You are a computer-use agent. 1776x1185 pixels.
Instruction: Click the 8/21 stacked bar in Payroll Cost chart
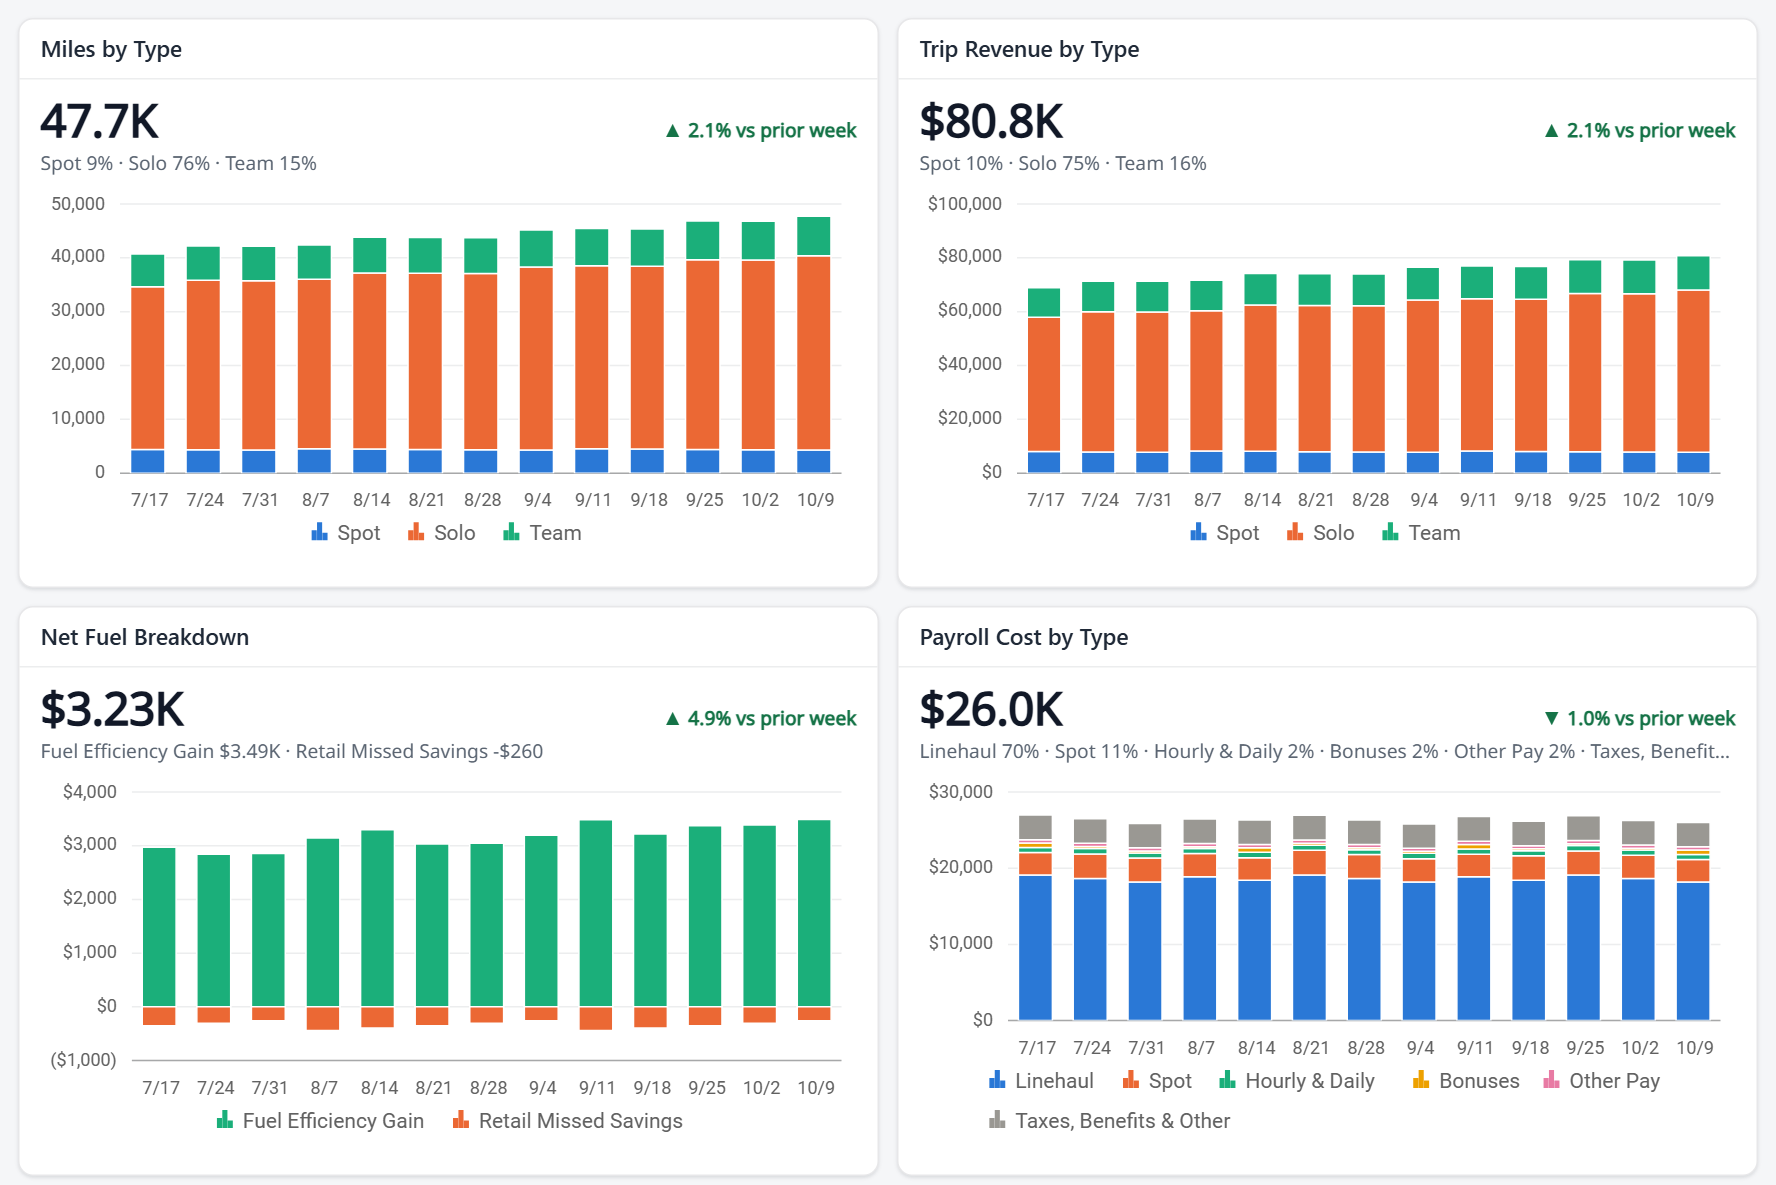1309,917
